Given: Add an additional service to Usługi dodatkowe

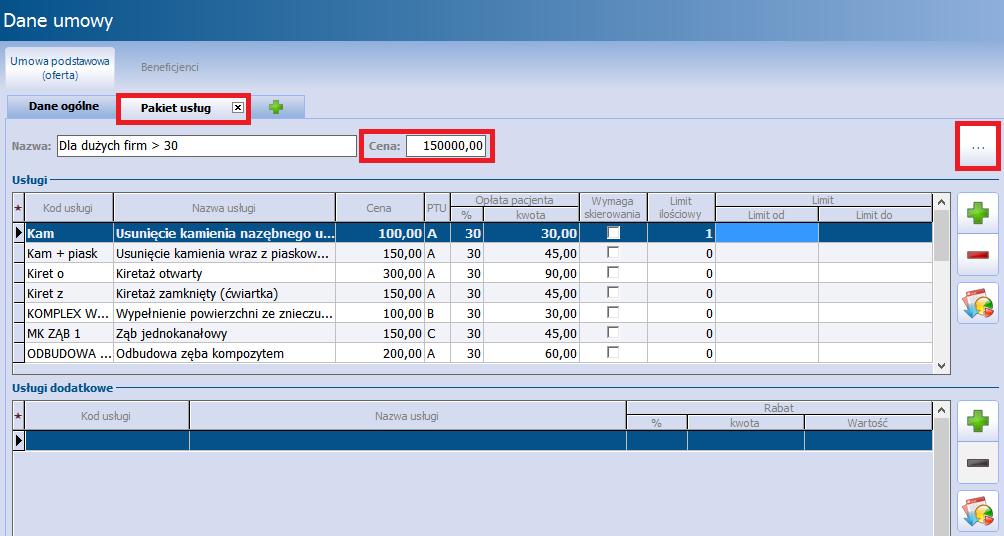Looking at the screenshot, I should pos(978,421).
